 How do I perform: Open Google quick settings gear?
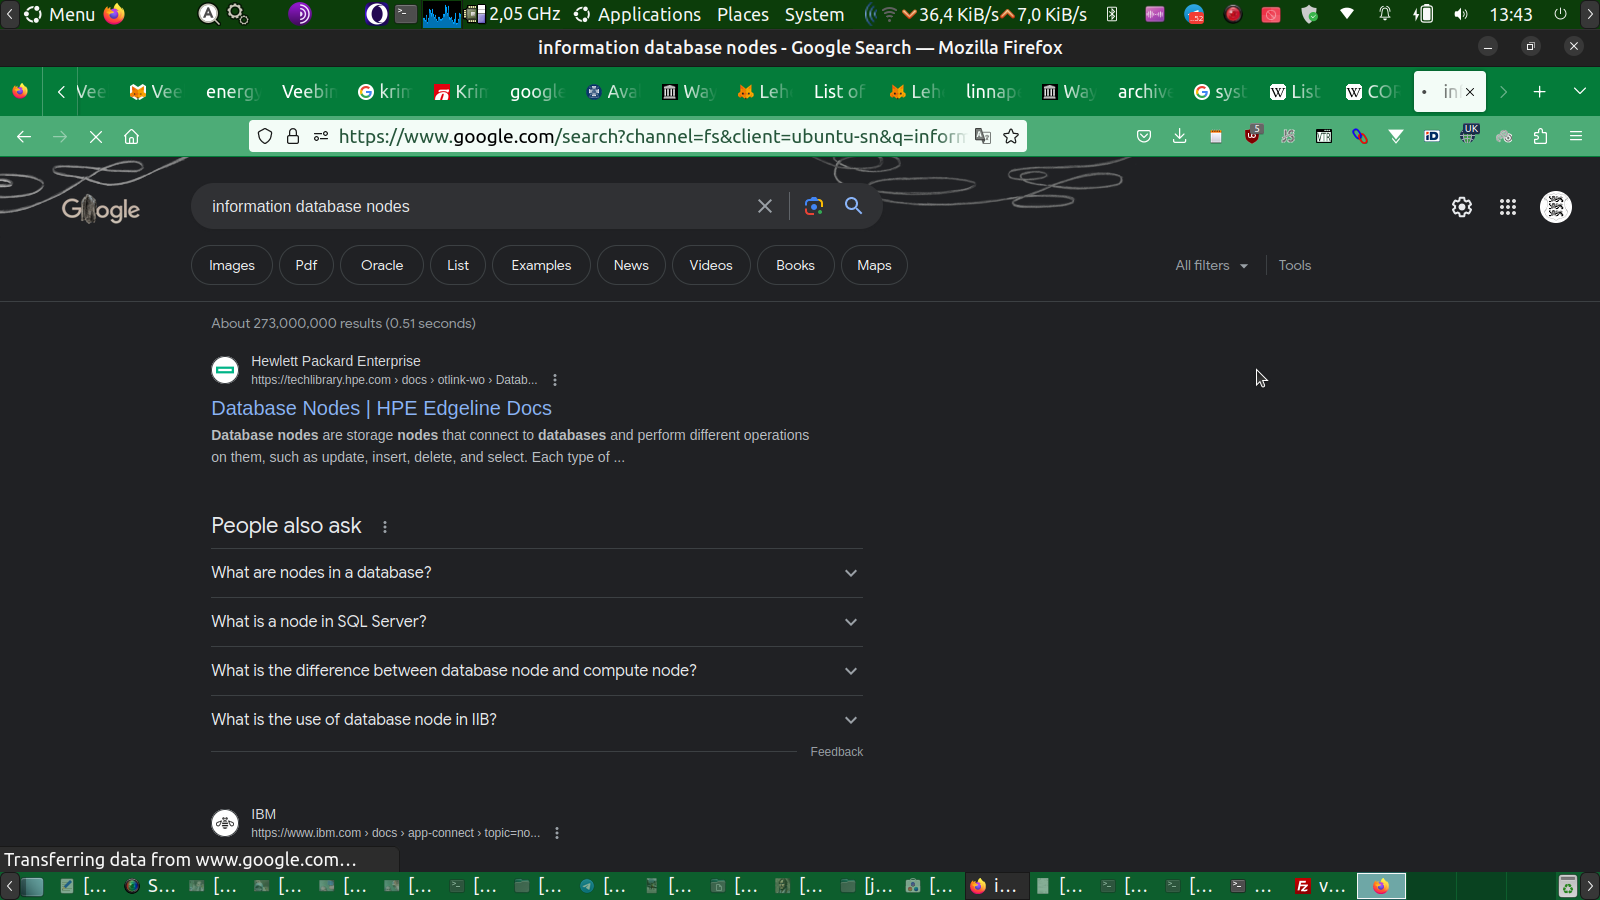point(1462,207)
